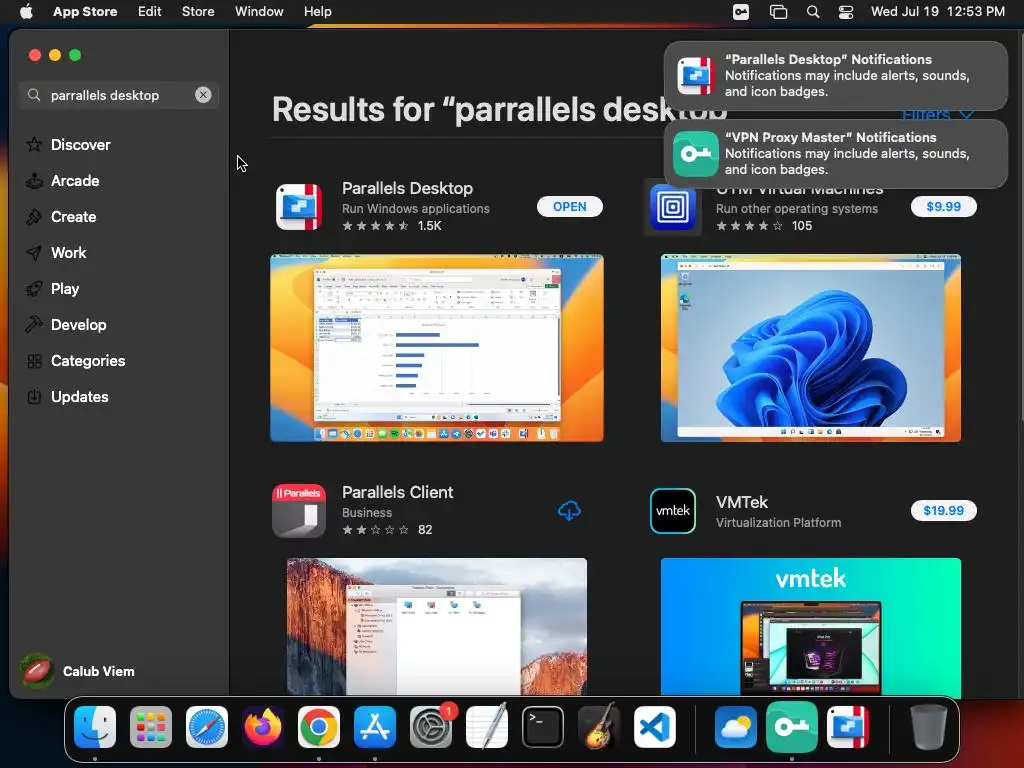The width and height of the screenshot is (1024, 768).
Task: Open the Calub Viem account profile
Action: [78, 671]
